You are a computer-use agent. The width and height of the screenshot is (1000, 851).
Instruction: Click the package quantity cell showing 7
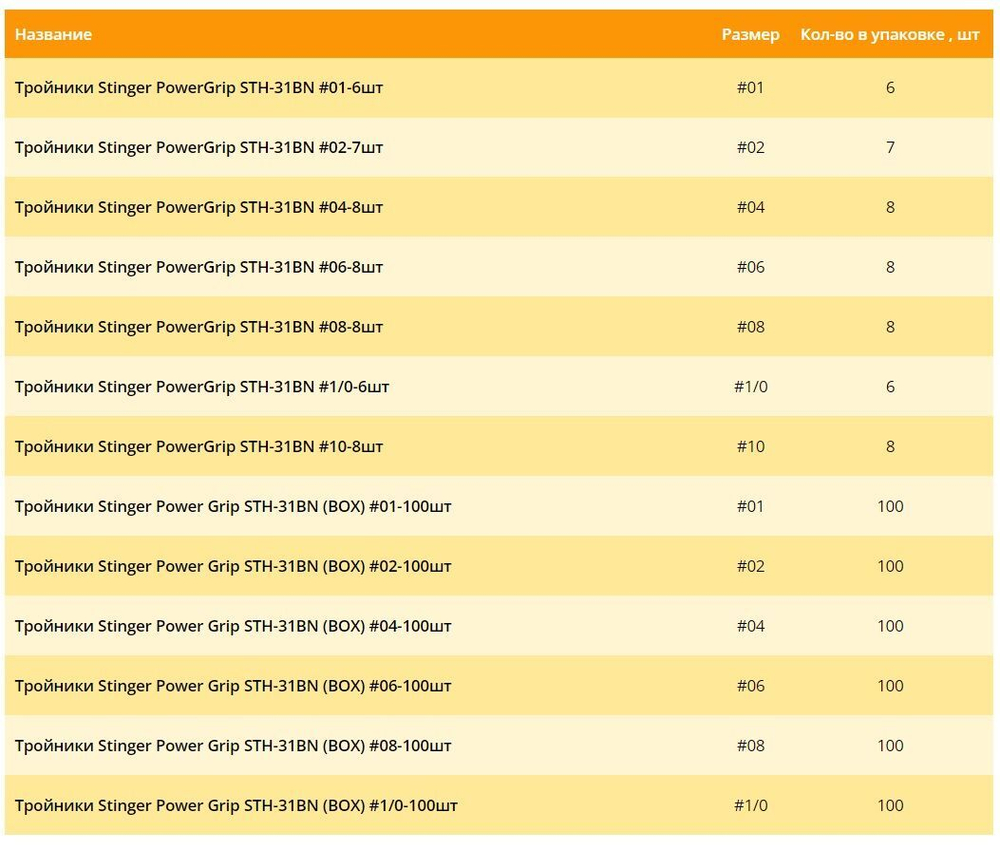click(x=890, y=147)
